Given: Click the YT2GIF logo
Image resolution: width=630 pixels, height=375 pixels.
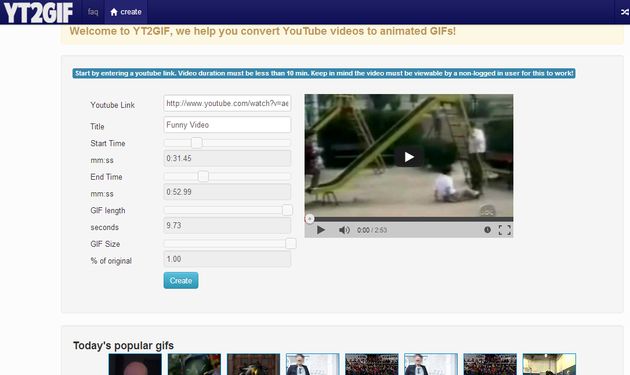Looking at the screenshot, I should click(x=38, y=12).
